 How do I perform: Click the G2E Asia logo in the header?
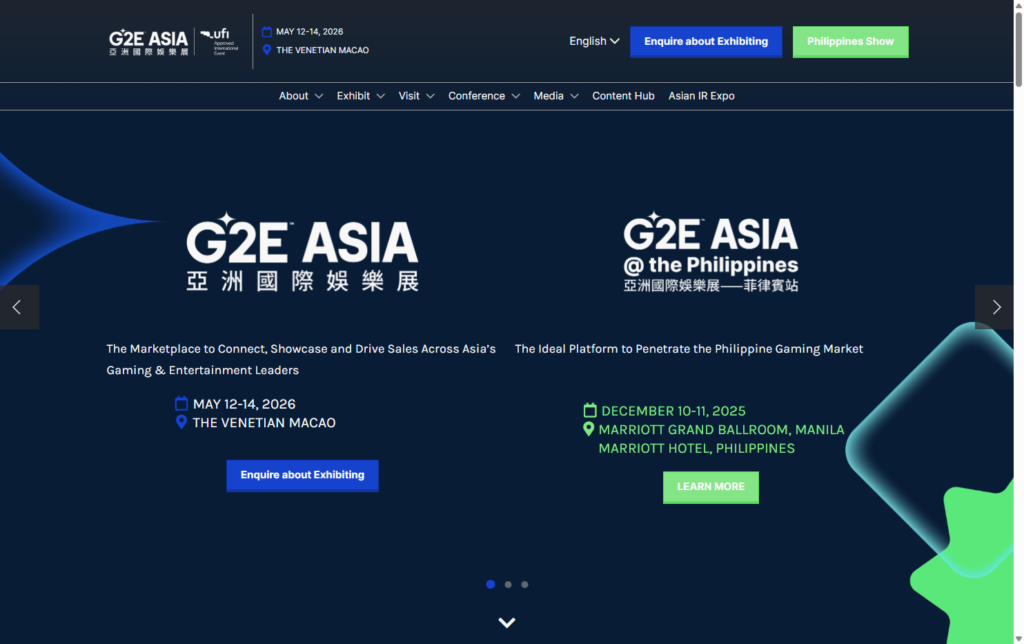pyautogui.click(x=147, y=41)
